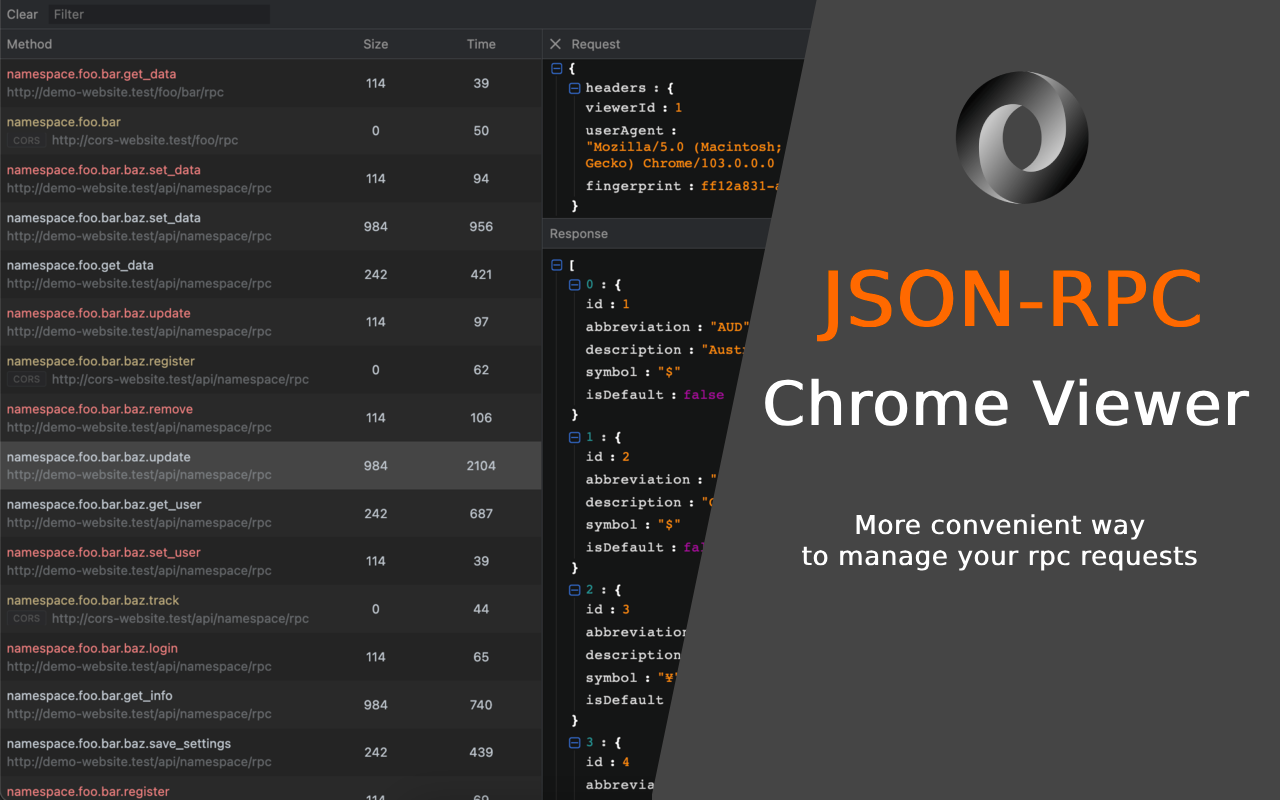Select namespace.foo.bar.baz.update row with time 2104
This screenshot has width=1280, height=800.
271,466
